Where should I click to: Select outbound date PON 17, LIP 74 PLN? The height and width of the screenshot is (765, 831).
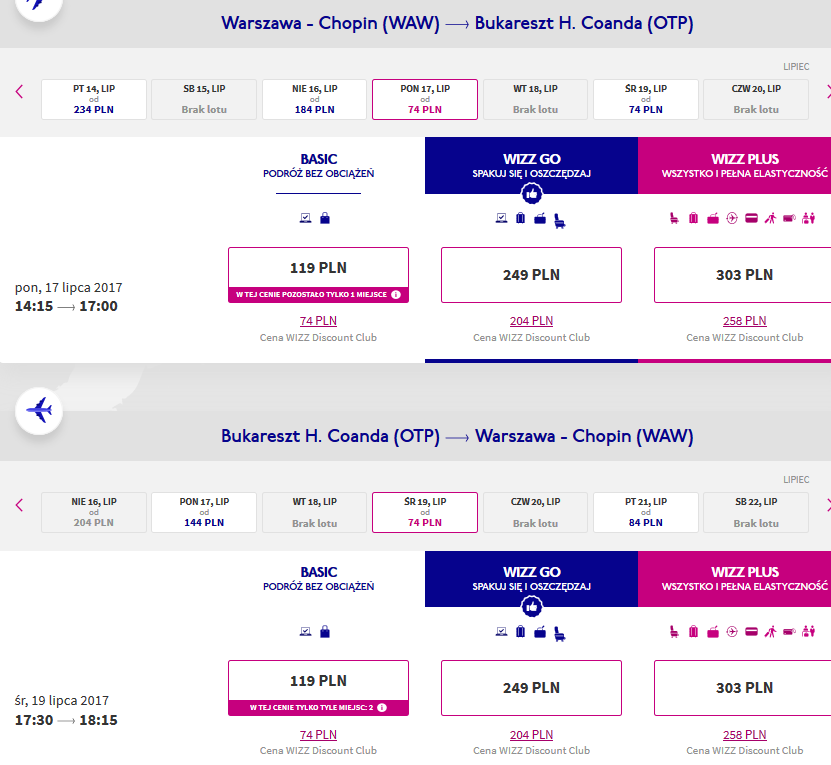pos(425,99)
